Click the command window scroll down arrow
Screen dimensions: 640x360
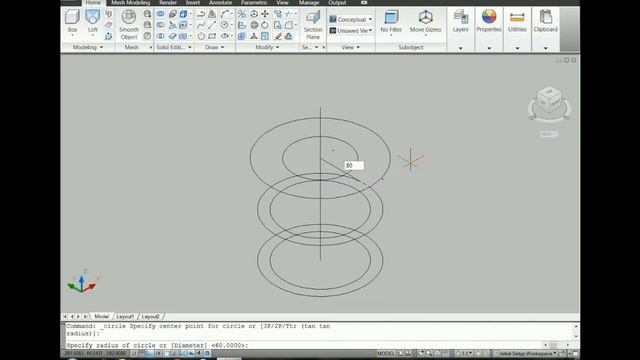click(x=576, y=336)
